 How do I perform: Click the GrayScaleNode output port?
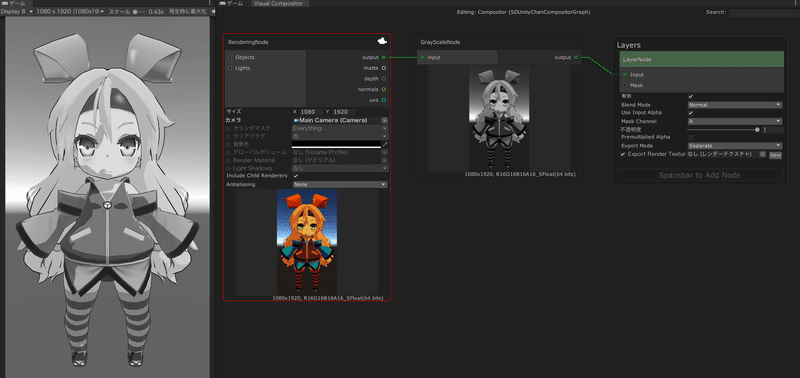[x=576, y=58]
